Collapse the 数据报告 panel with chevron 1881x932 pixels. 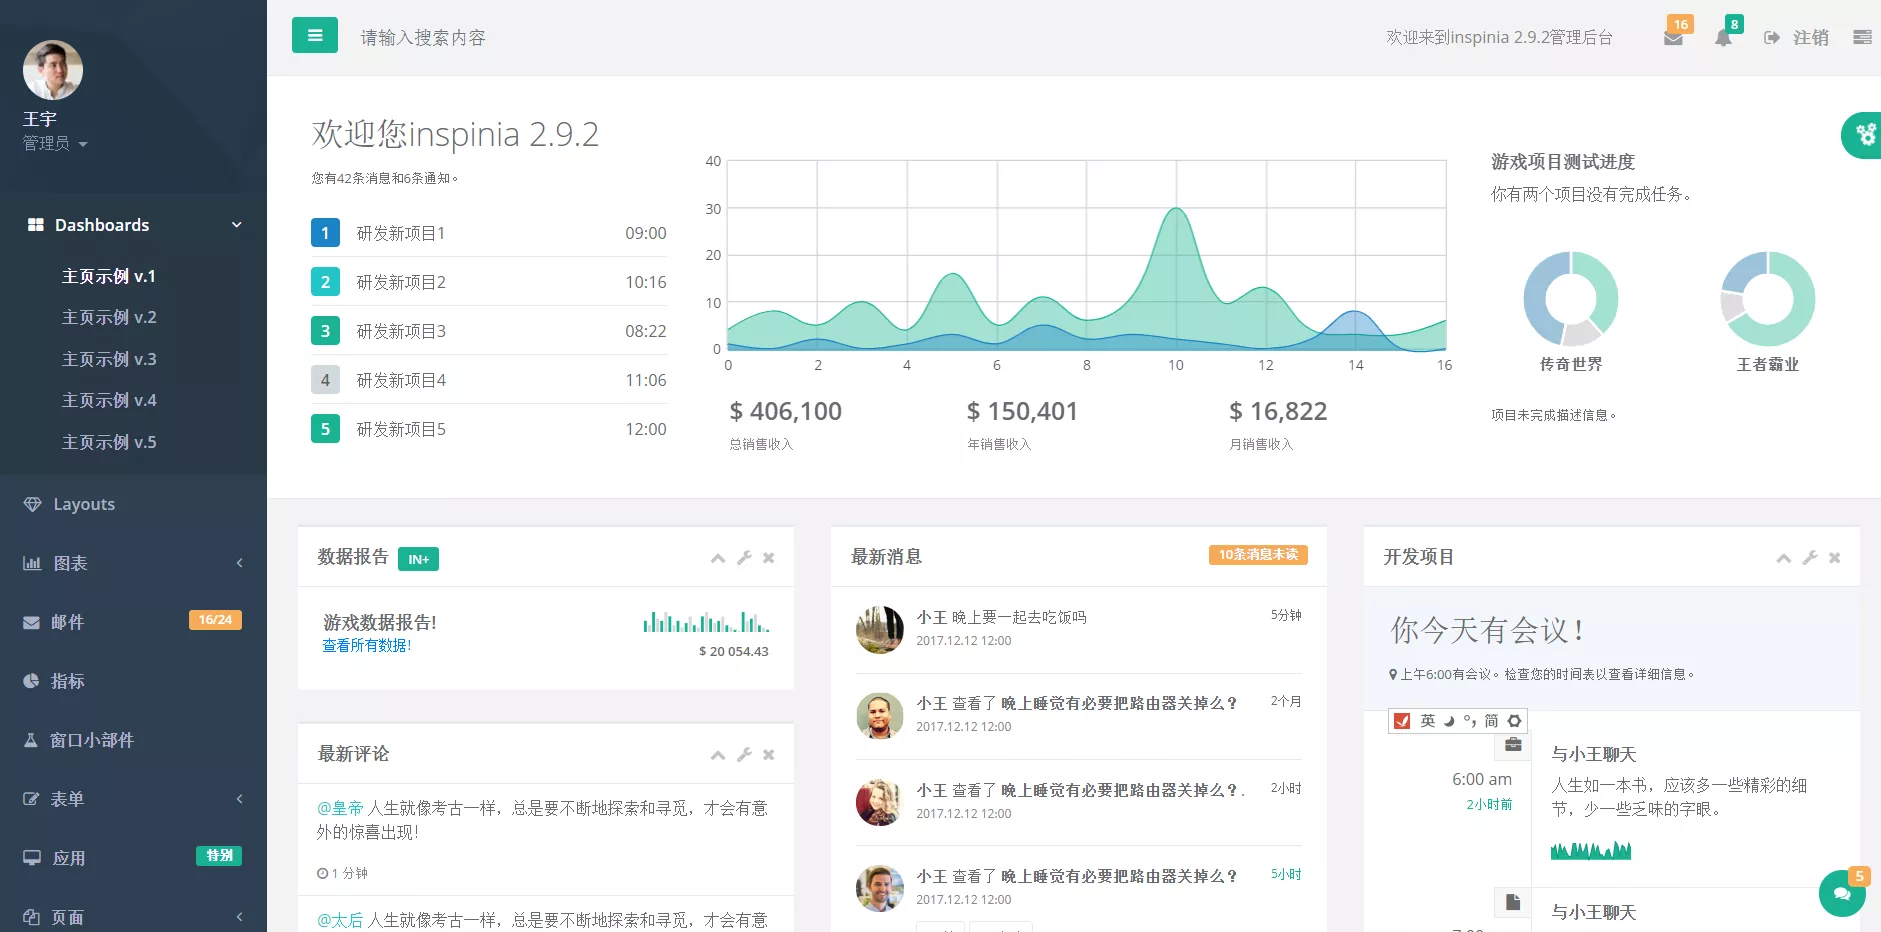point(718,558)
